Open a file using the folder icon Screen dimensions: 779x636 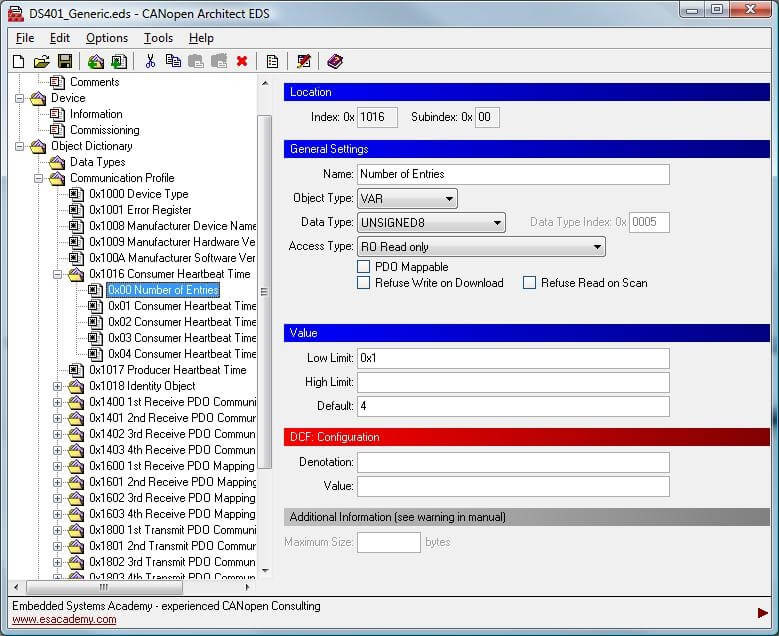41,62
